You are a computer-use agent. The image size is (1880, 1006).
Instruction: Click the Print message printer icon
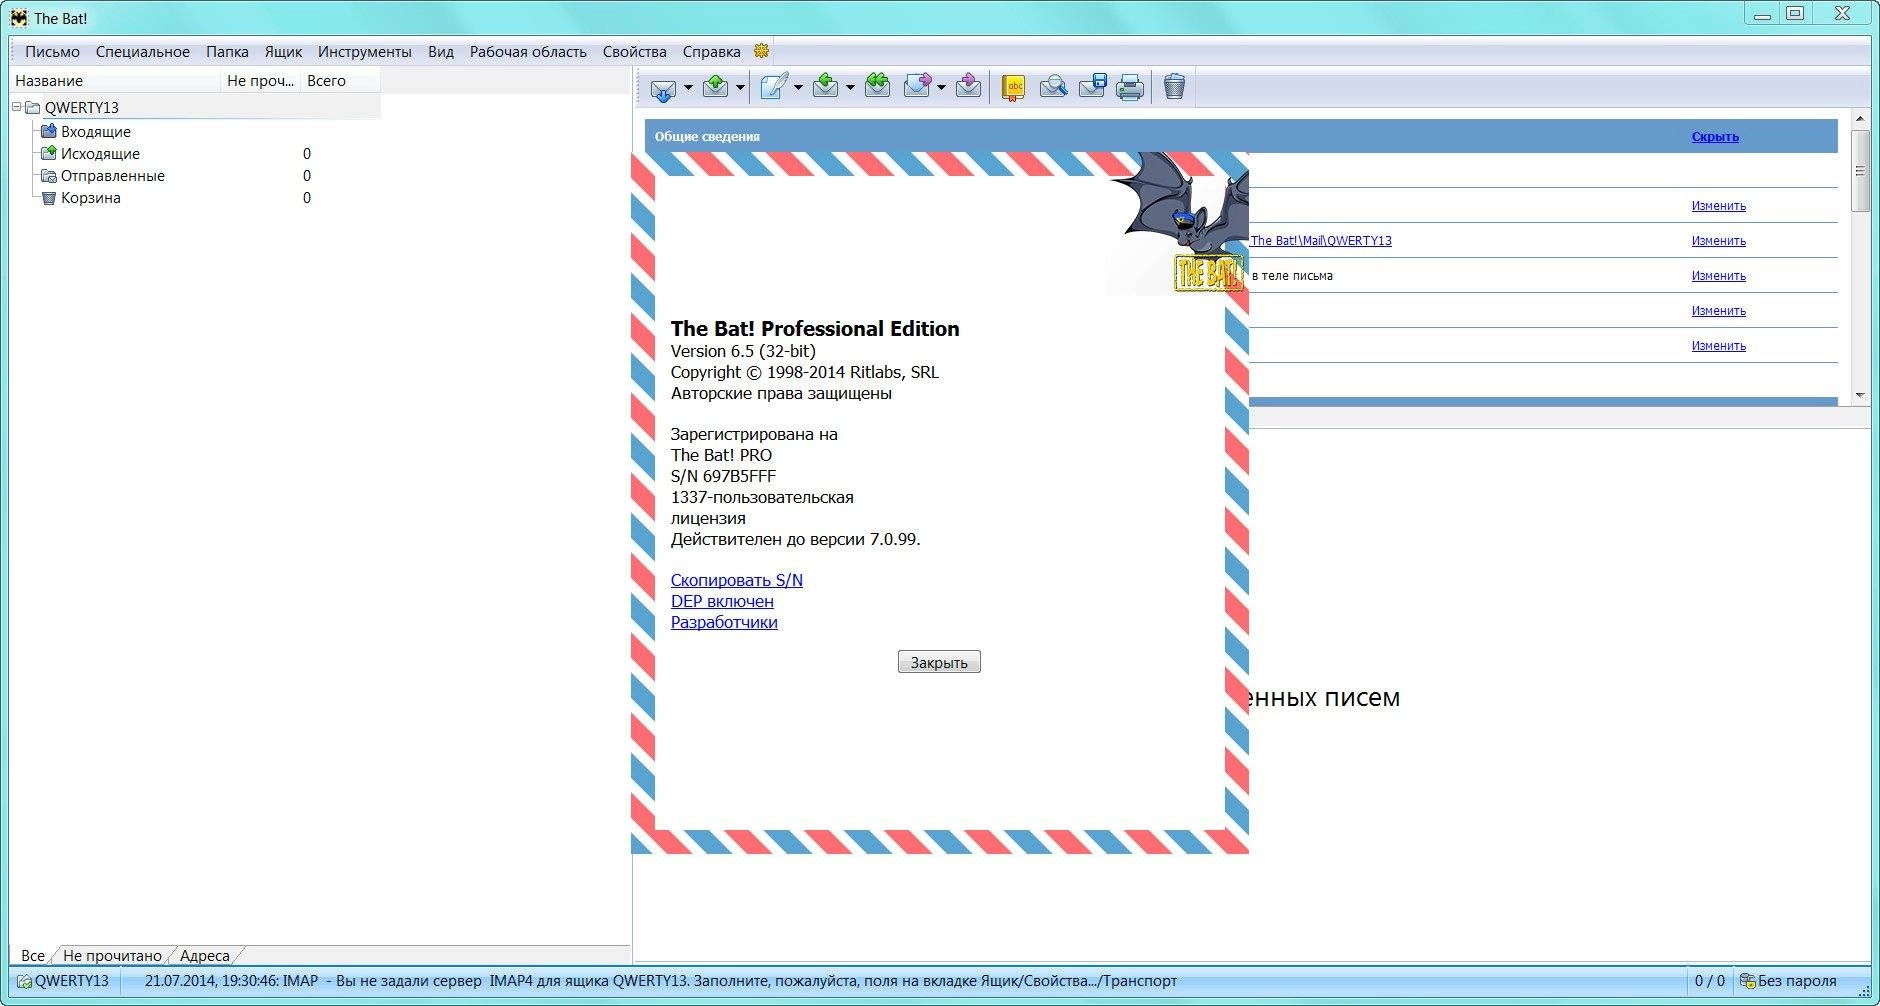1130,88
